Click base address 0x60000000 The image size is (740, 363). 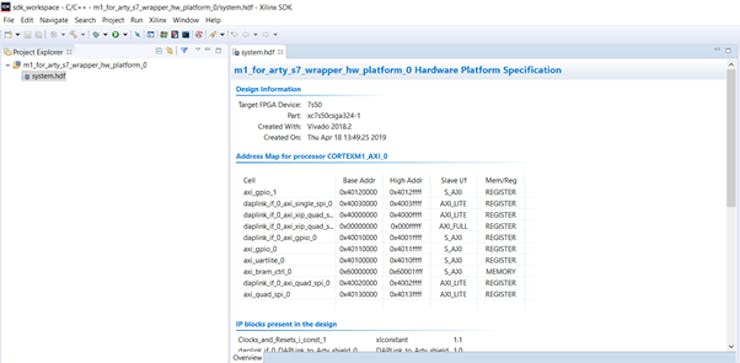point(358,271)
